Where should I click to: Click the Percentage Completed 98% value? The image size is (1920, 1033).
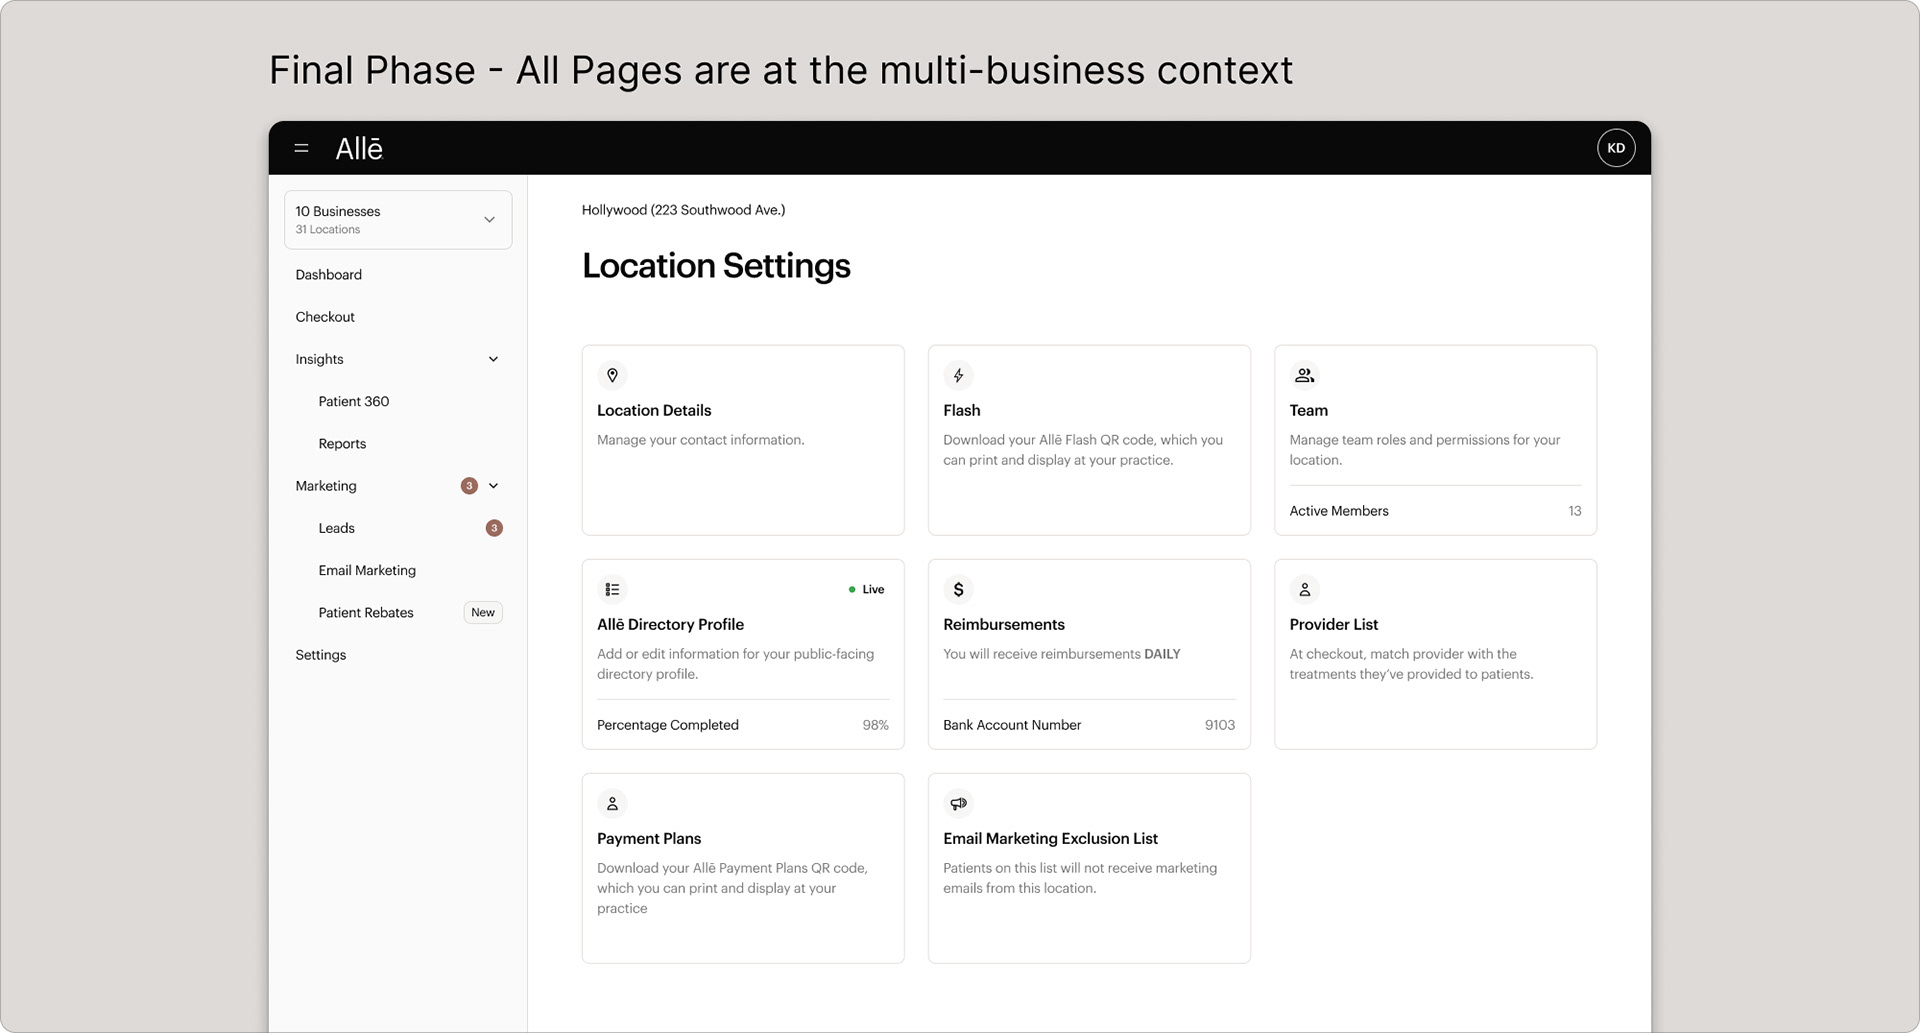875,725
